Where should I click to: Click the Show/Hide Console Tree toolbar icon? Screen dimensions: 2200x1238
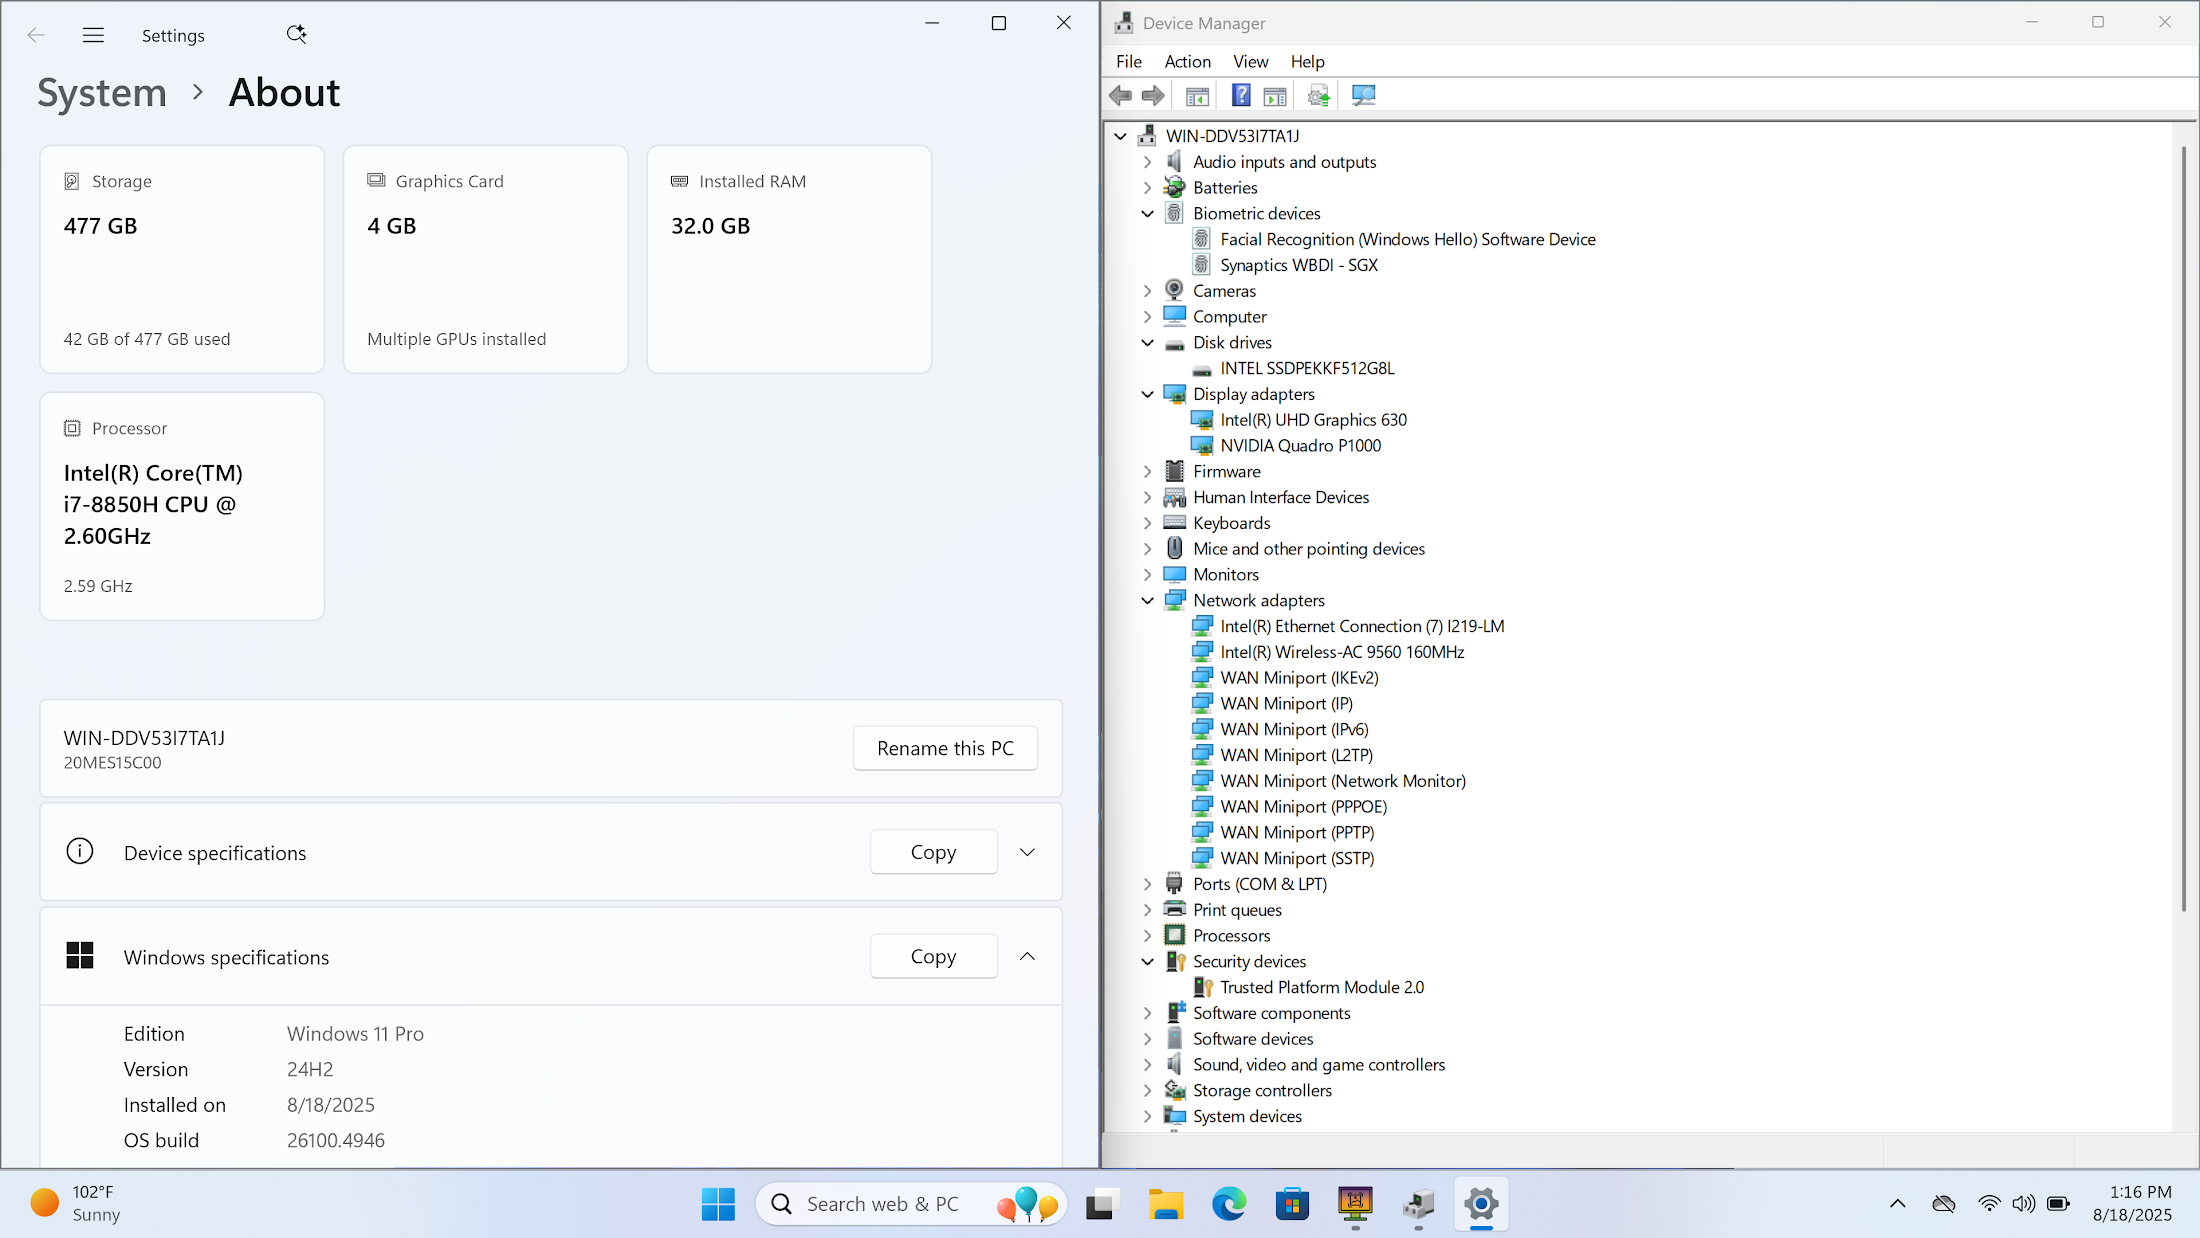[x=1197, y=96]
